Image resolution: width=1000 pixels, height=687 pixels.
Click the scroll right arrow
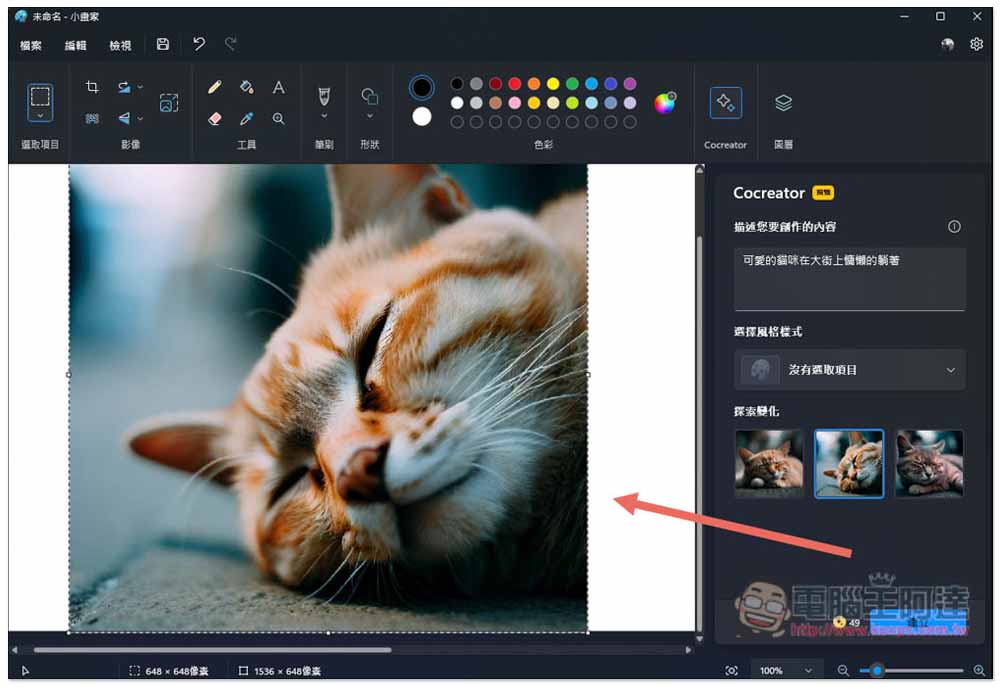[x=688, y=650]
